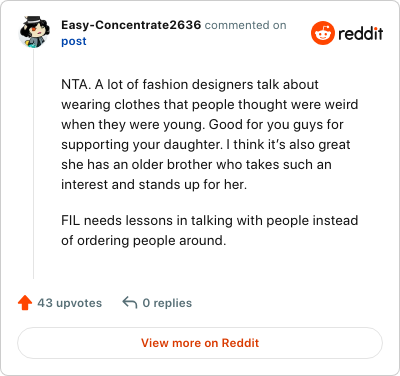Click the line "of ordering people around."
The image size is (400, 376).
point(144,240)
